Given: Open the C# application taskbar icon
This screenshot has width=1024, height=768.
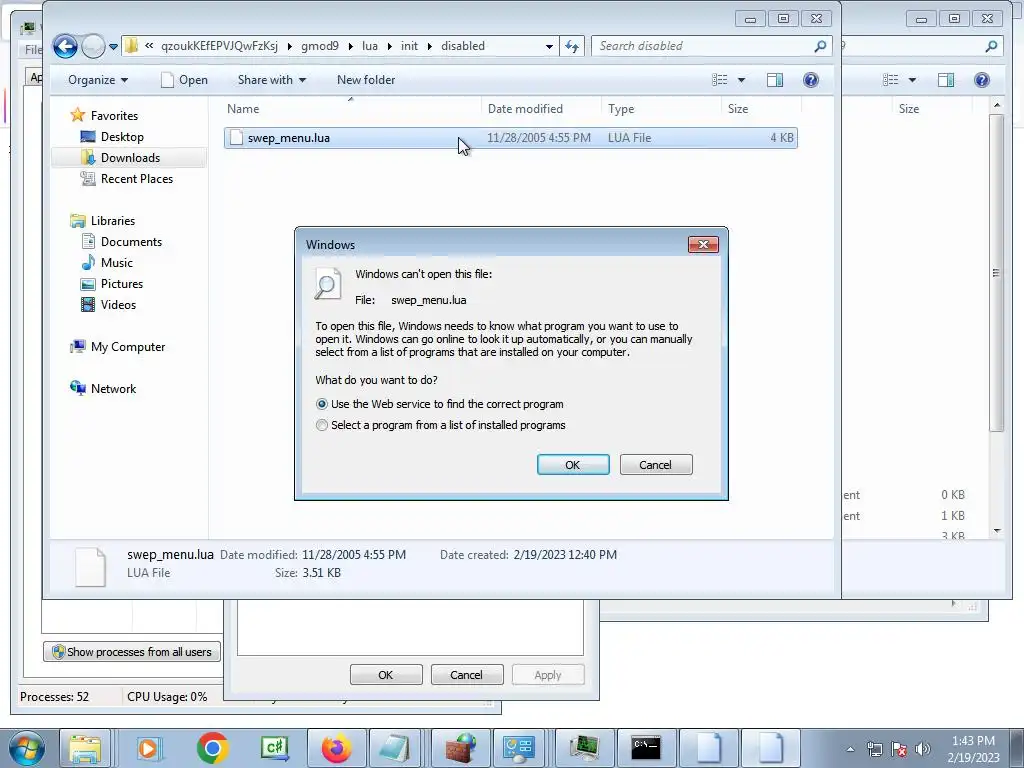Looking at the screenshot, I should (x=274, y=748).
